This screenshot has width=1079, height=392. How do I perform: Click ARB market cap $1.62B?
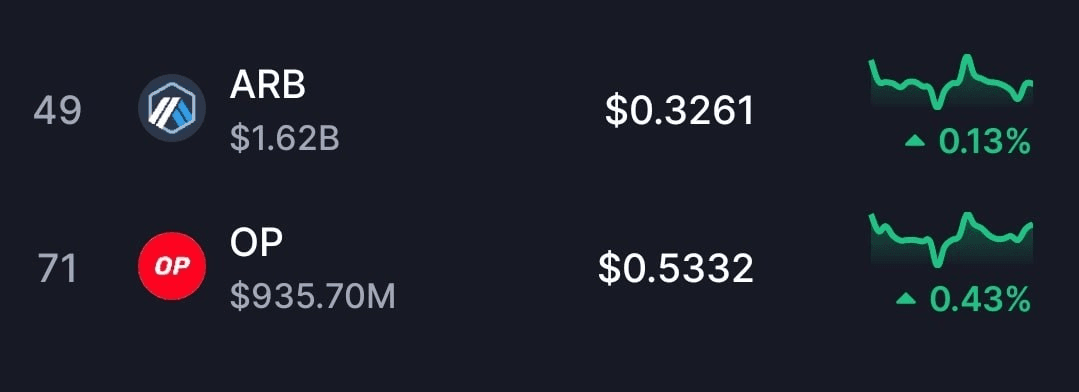(x=285, y=140)
